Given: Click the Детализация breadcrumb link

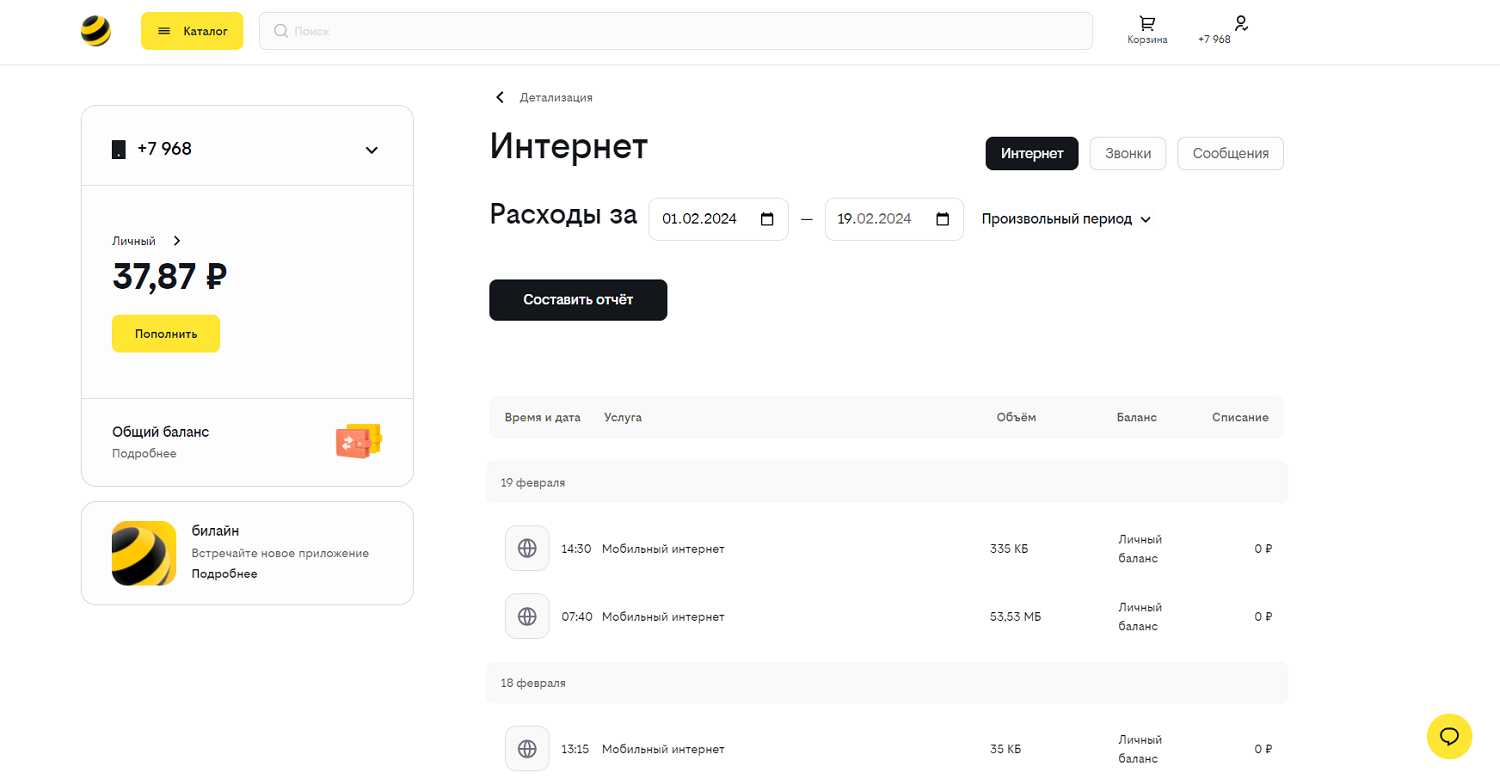Looking at the screenshot, I should click(x=556, y=97).
